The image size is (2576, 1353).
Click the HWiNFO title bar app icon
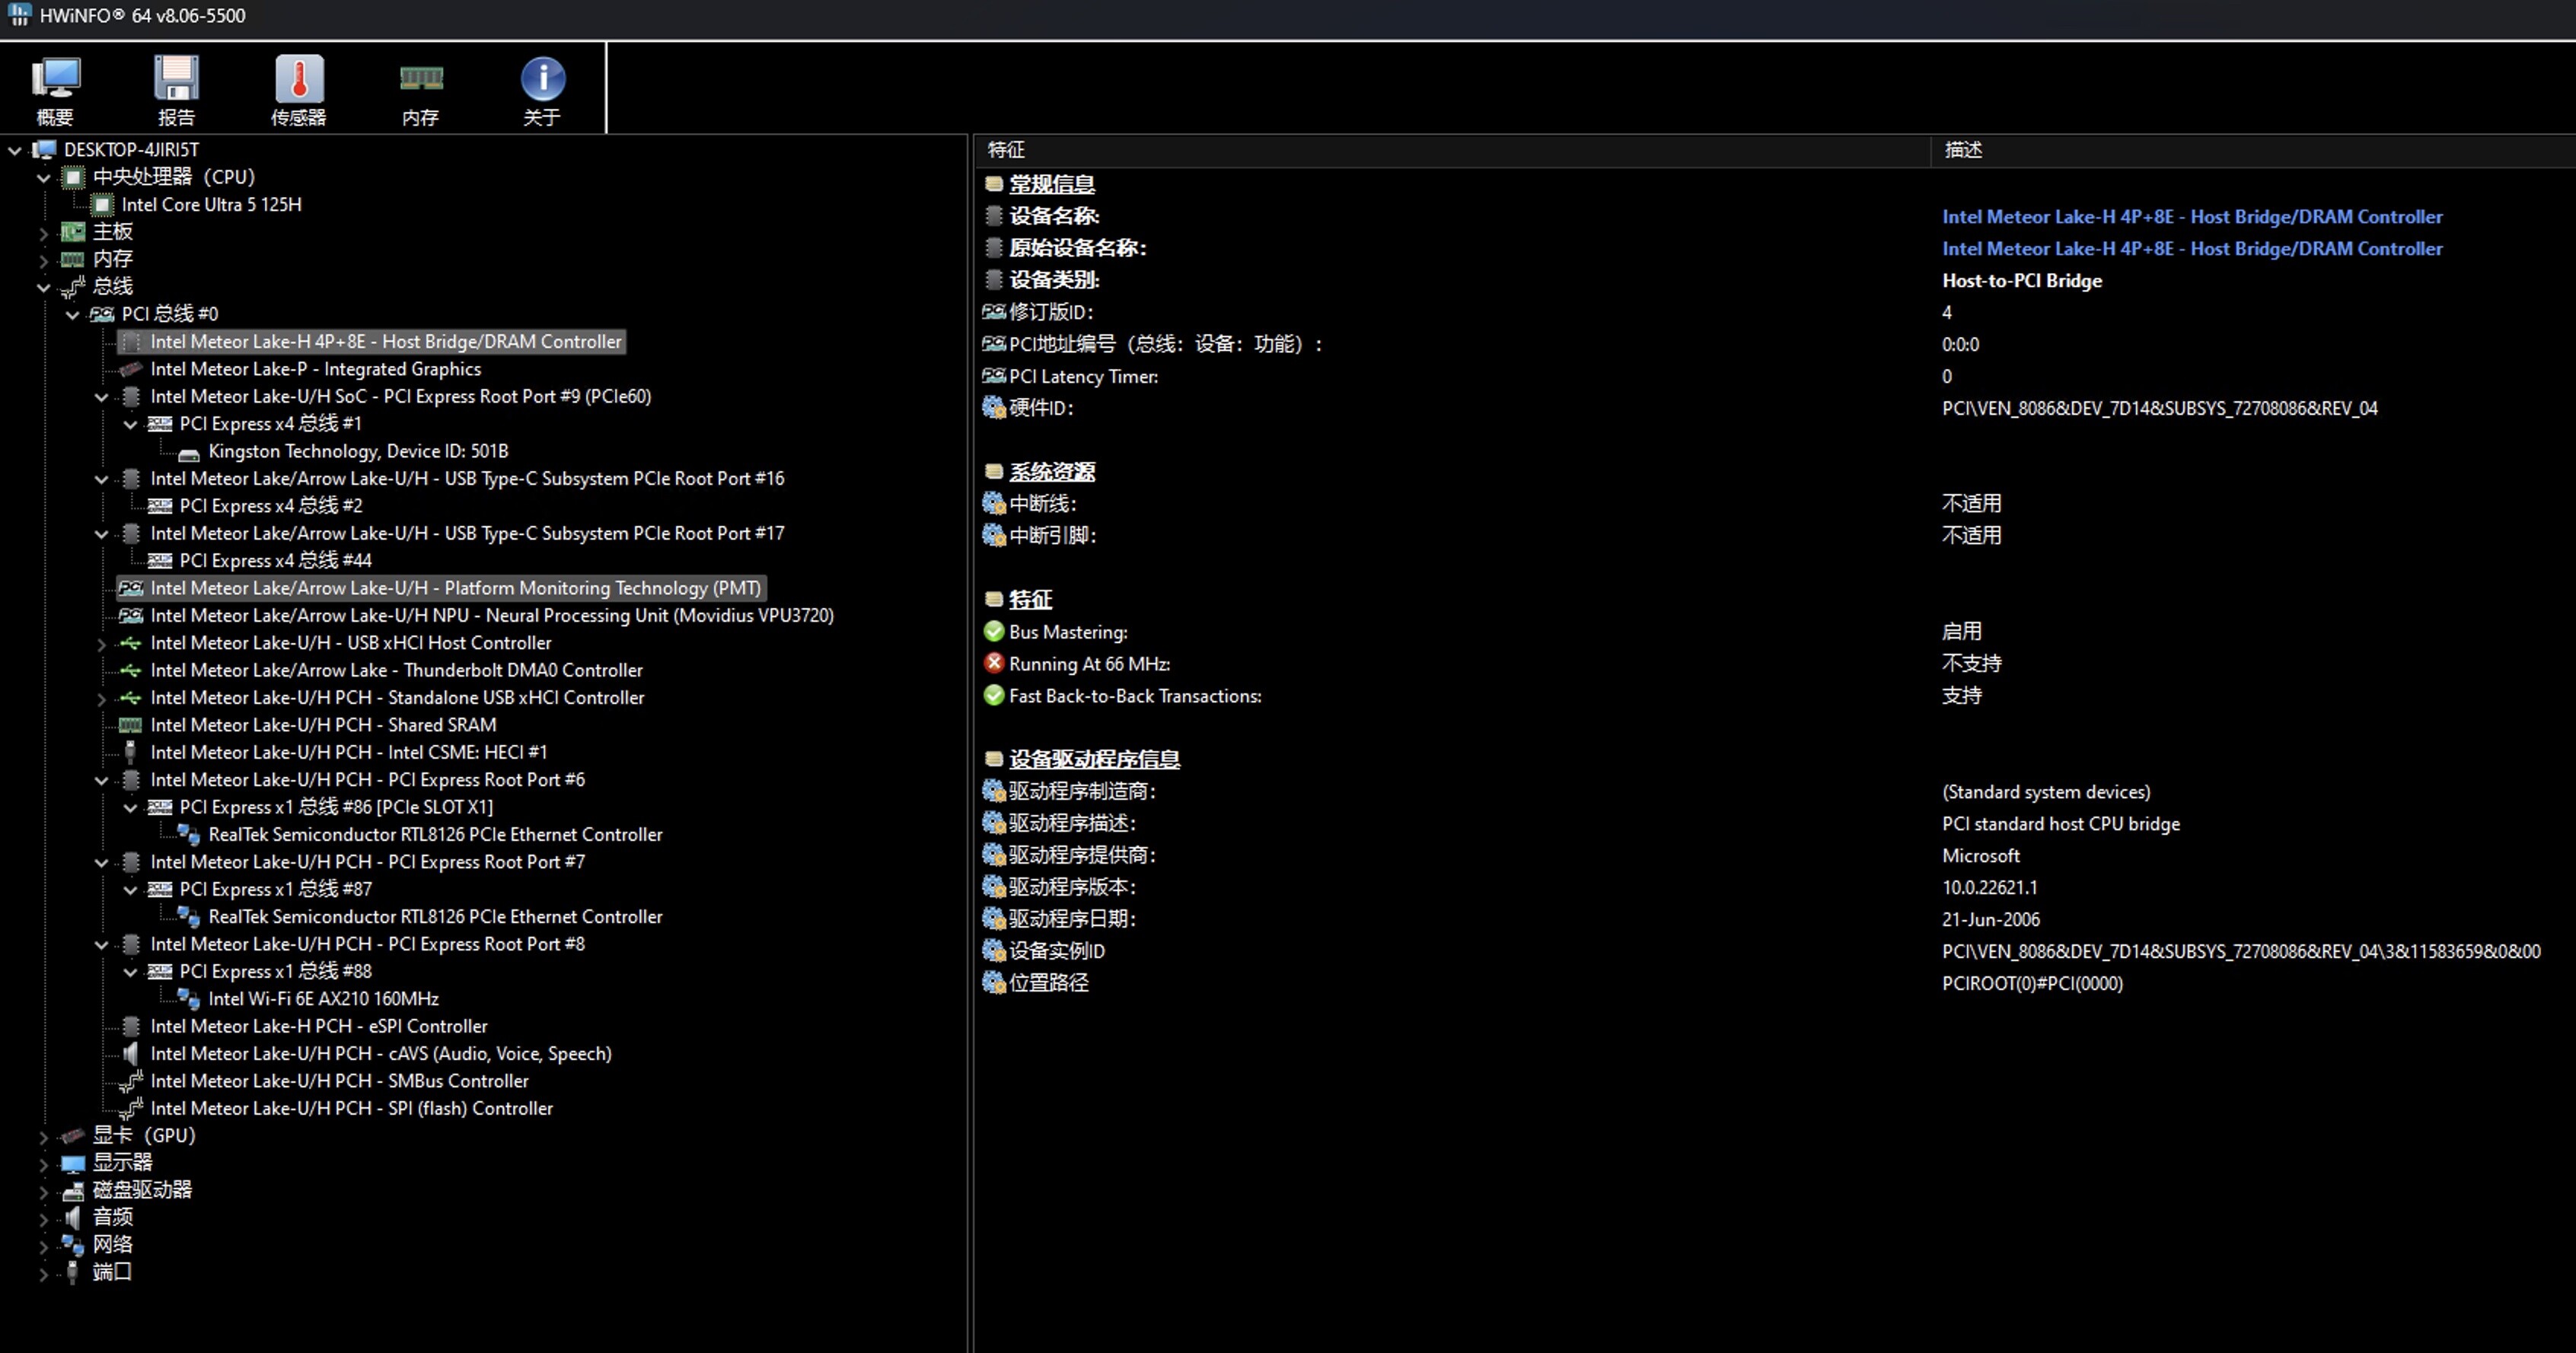19,15
